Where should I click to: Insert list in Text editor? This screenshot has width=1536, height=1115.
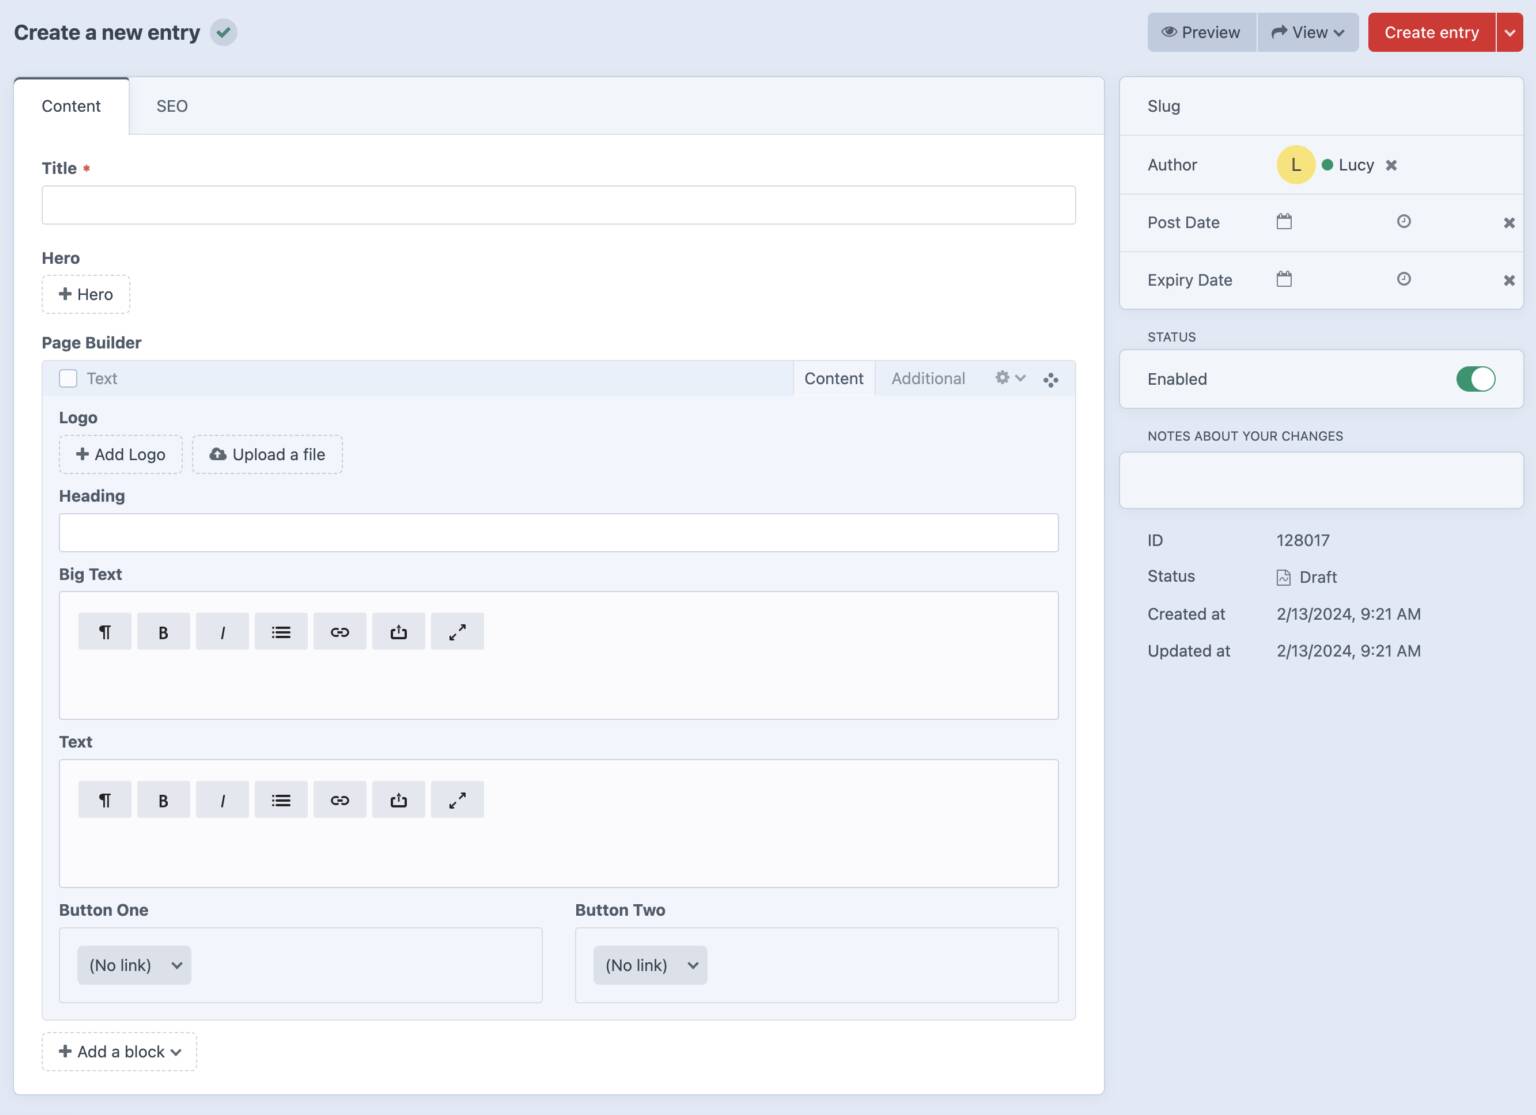click(281, 800)
